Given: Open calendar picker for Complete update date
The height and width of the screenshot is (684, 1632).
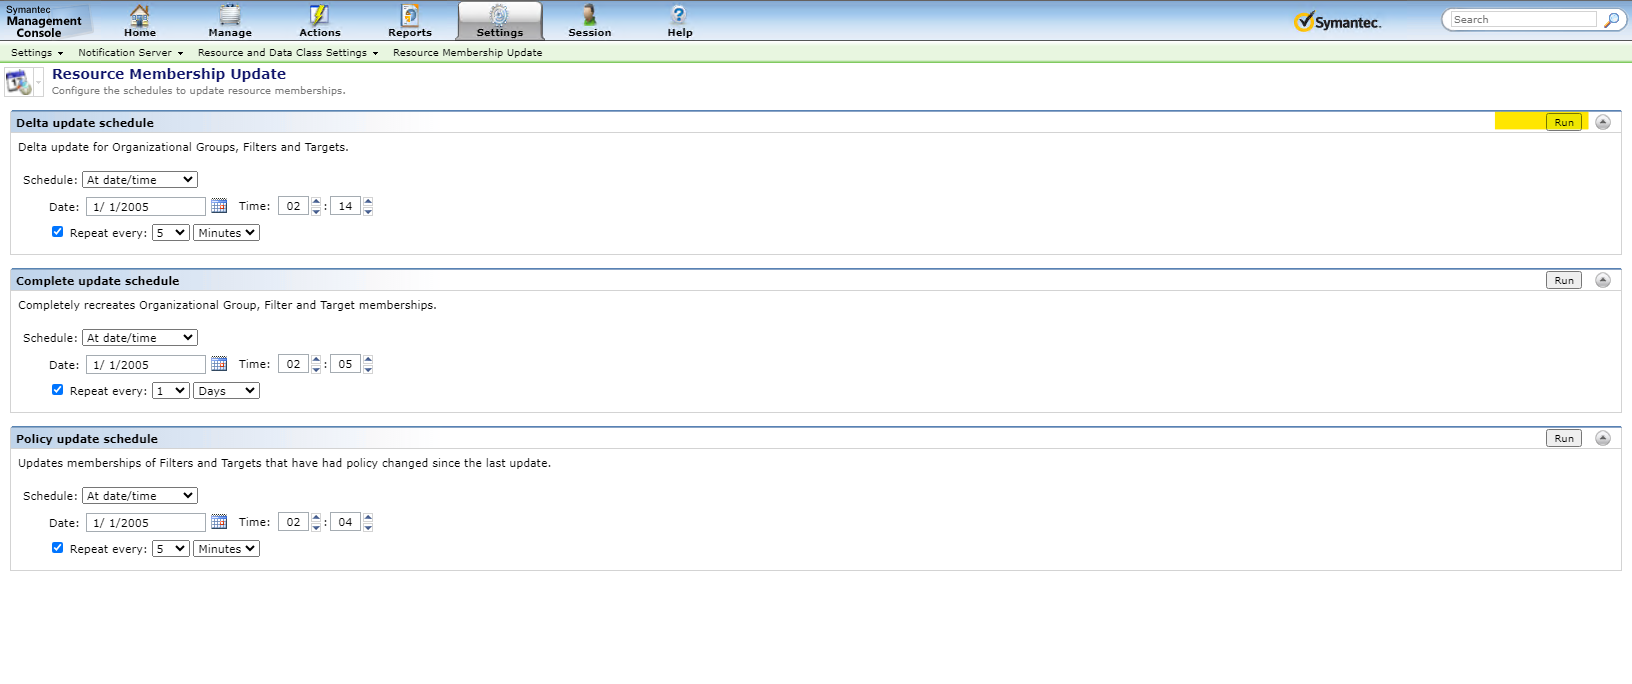Looking at the screenshot, I should click(219, 364).
